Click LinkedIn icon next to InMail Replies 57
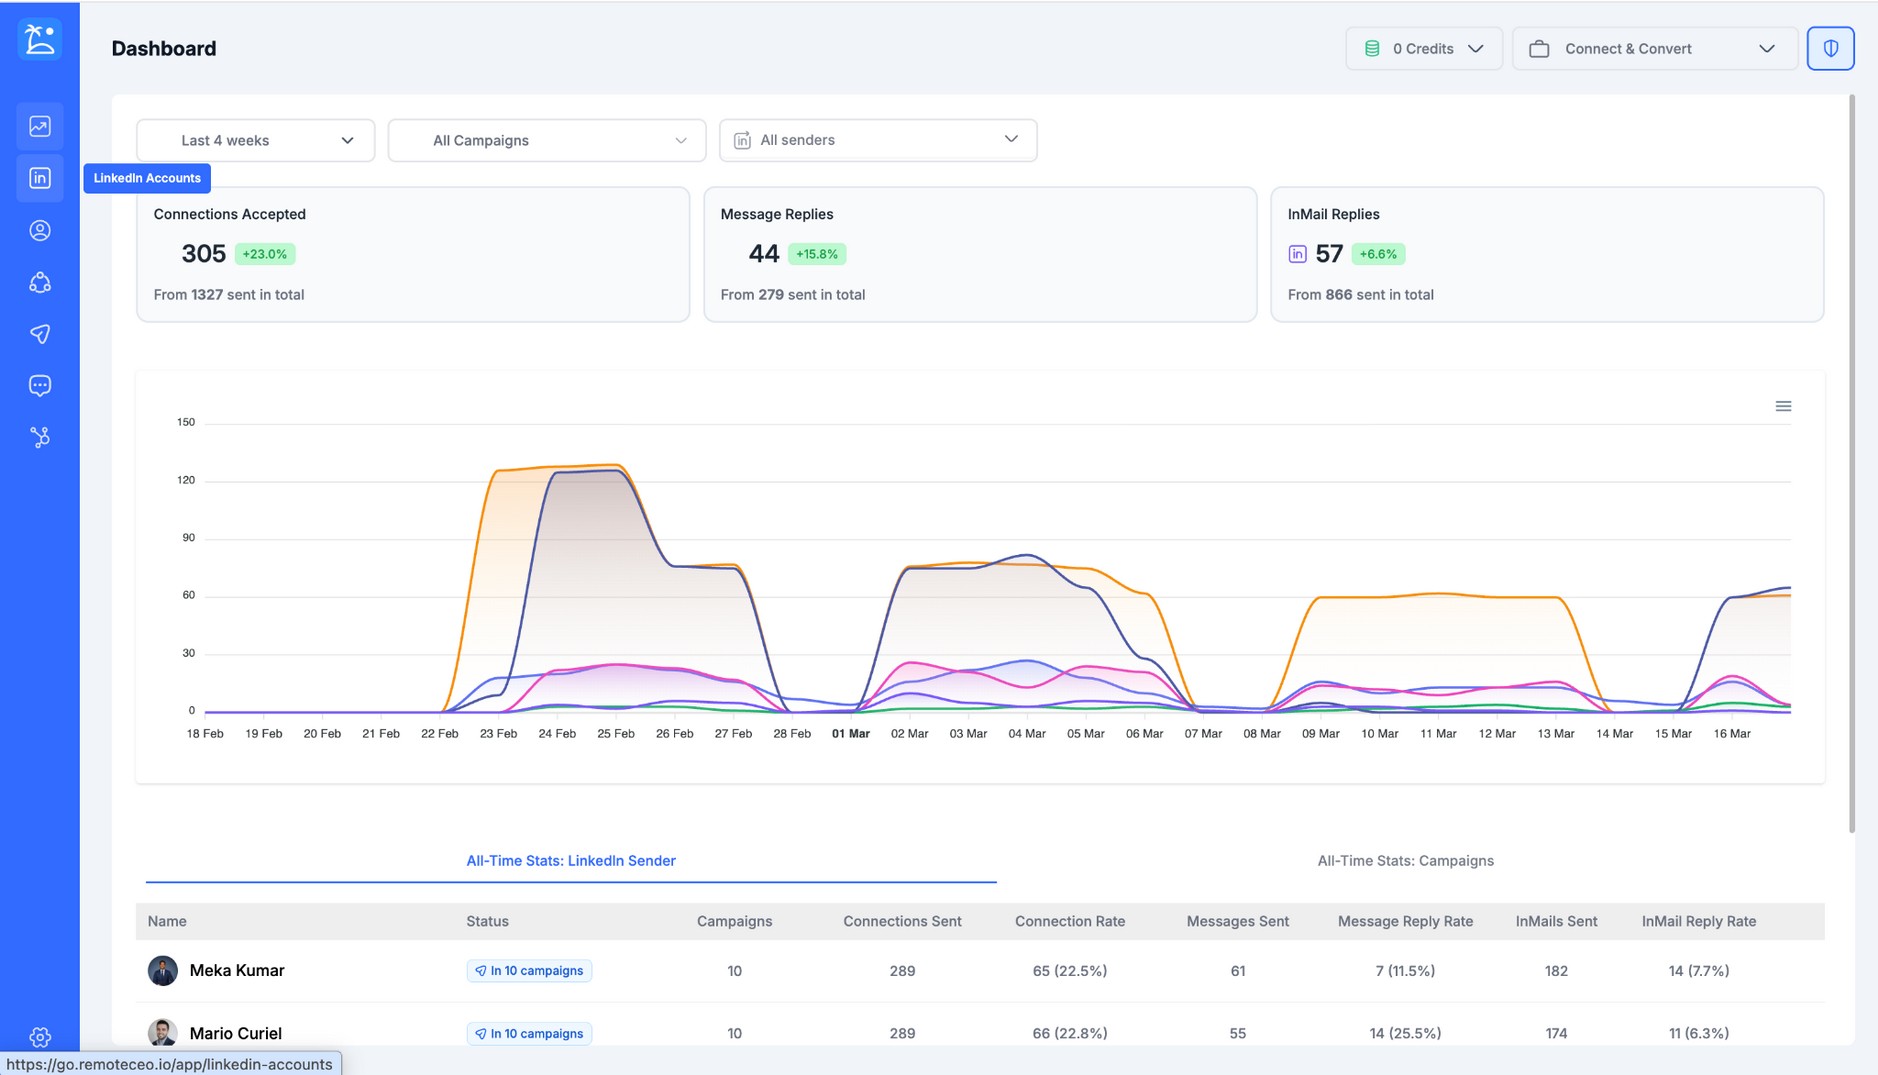Screen dimensions: 1878x1075 click(1297, 254)
